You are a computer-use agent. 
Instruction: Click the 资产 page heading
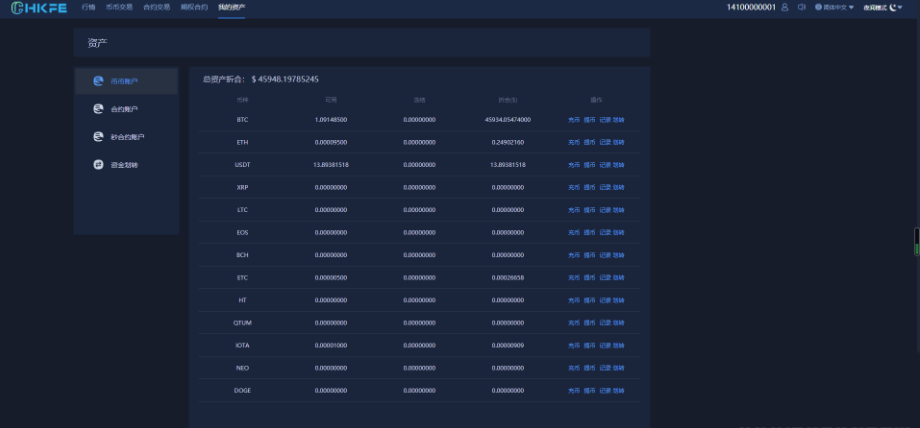coord(97,43)
